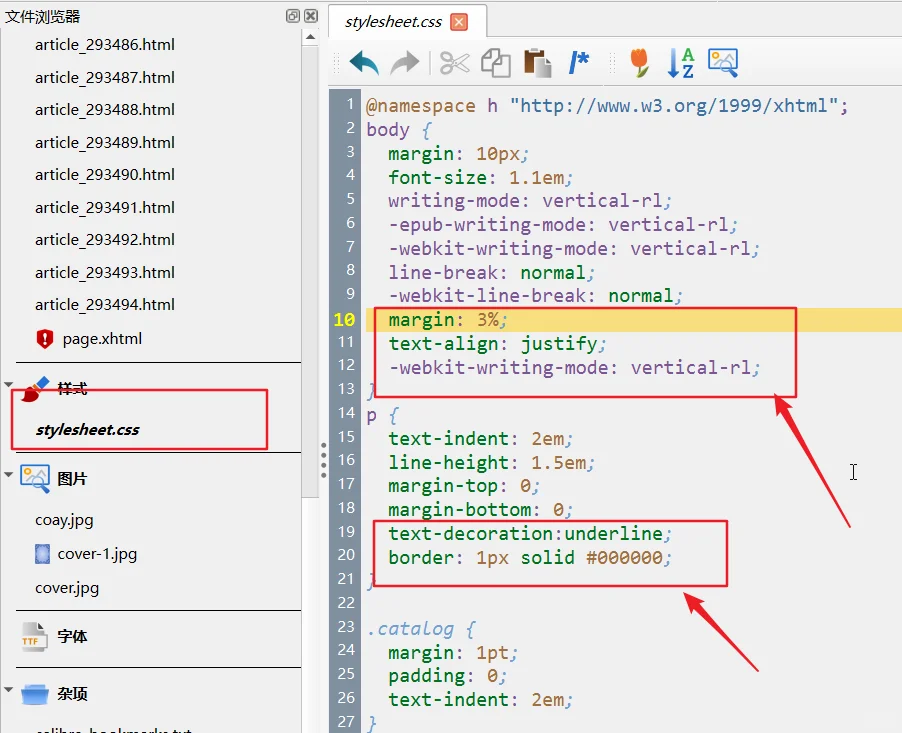The image size is (902, 733).
Task: Click the 杂项 category label
Action: 72,694
